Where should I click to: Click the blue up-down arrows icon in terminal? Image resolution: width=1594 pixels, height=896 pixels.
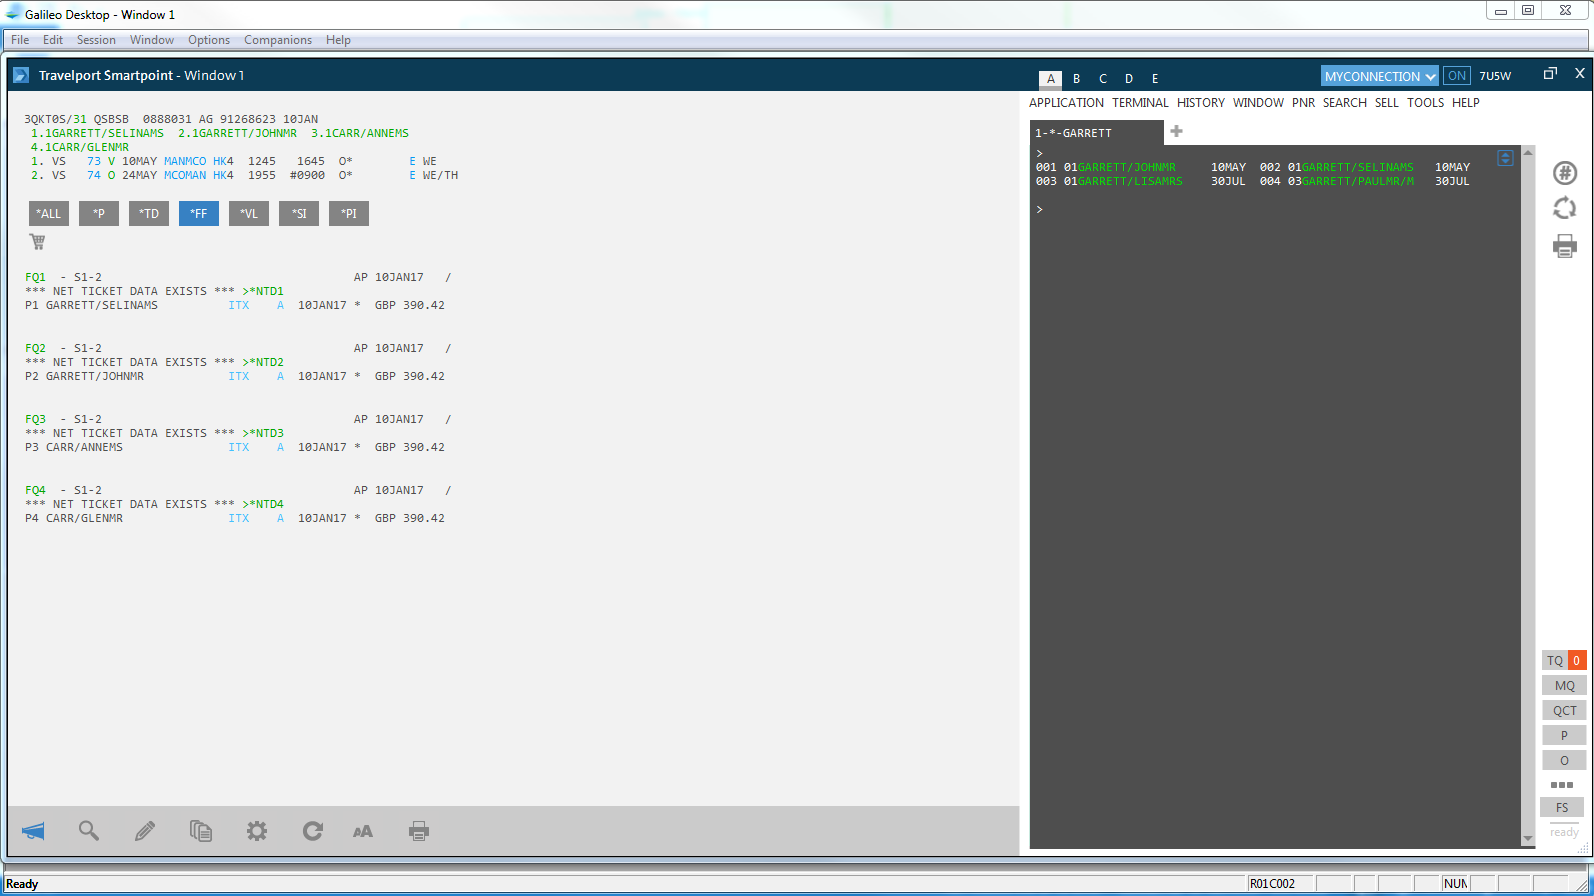(1505, 157)
